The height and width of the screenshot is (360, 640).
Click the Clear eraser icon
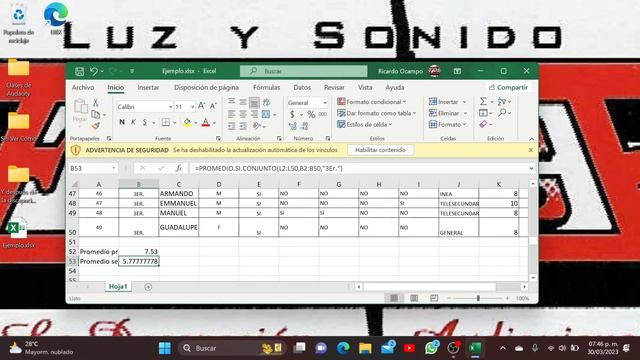[483, 124]
